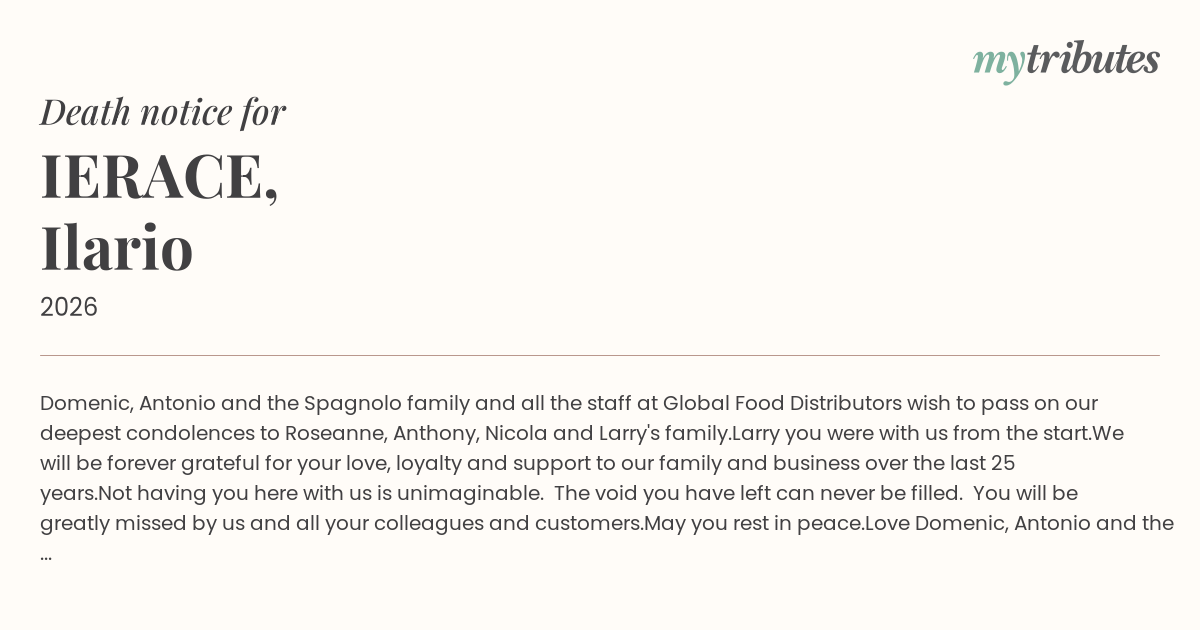Click the mytributes logo
The height and width of the screenshot is (630, 1200).
click(x=1066, y=60)
